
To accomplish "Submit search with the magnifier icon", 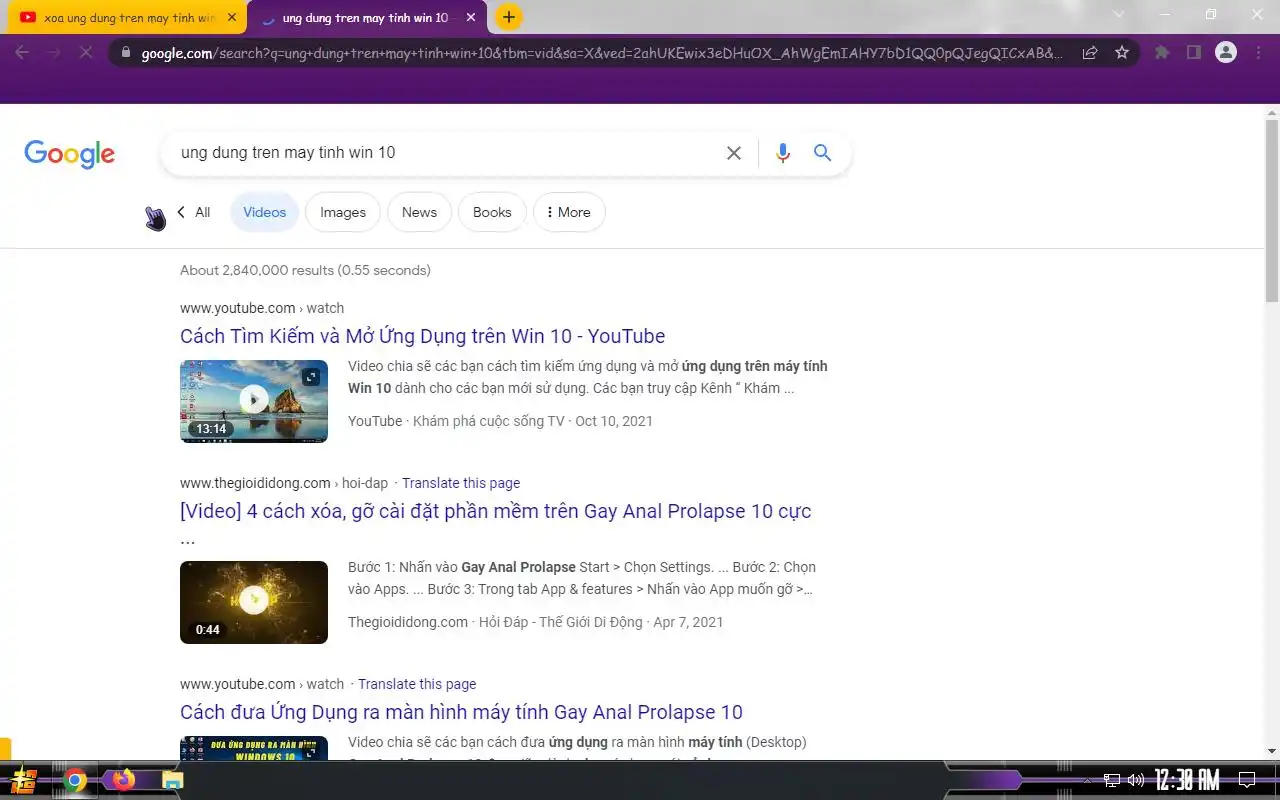I will point(822,153).
